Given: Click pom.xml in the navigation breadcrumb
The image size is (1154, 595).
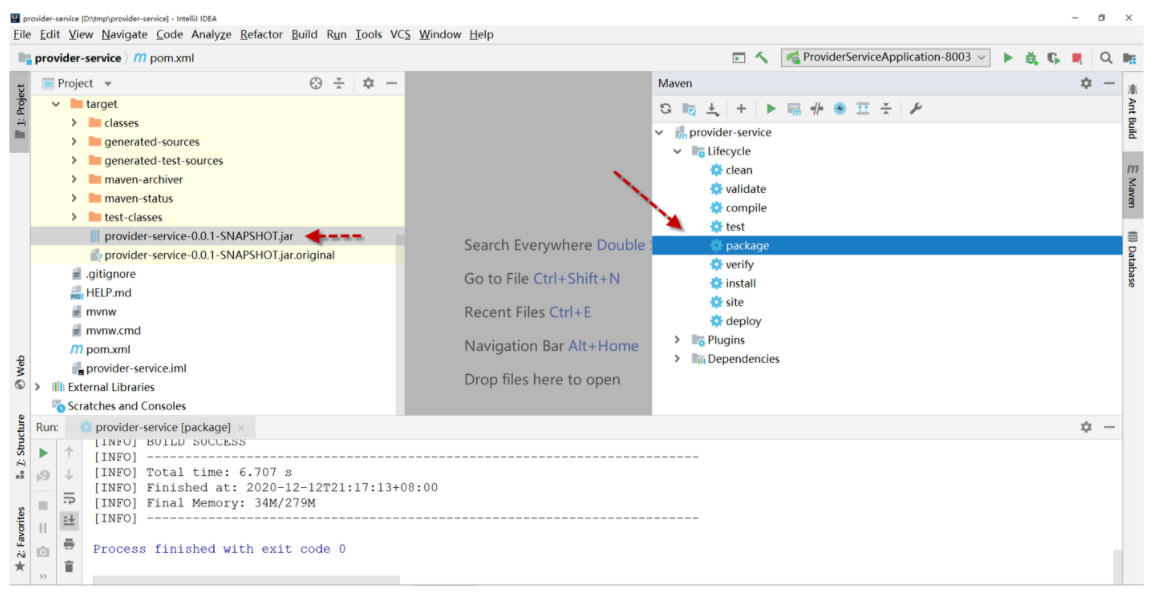Looking at the screenshot, I should point(163,58).
